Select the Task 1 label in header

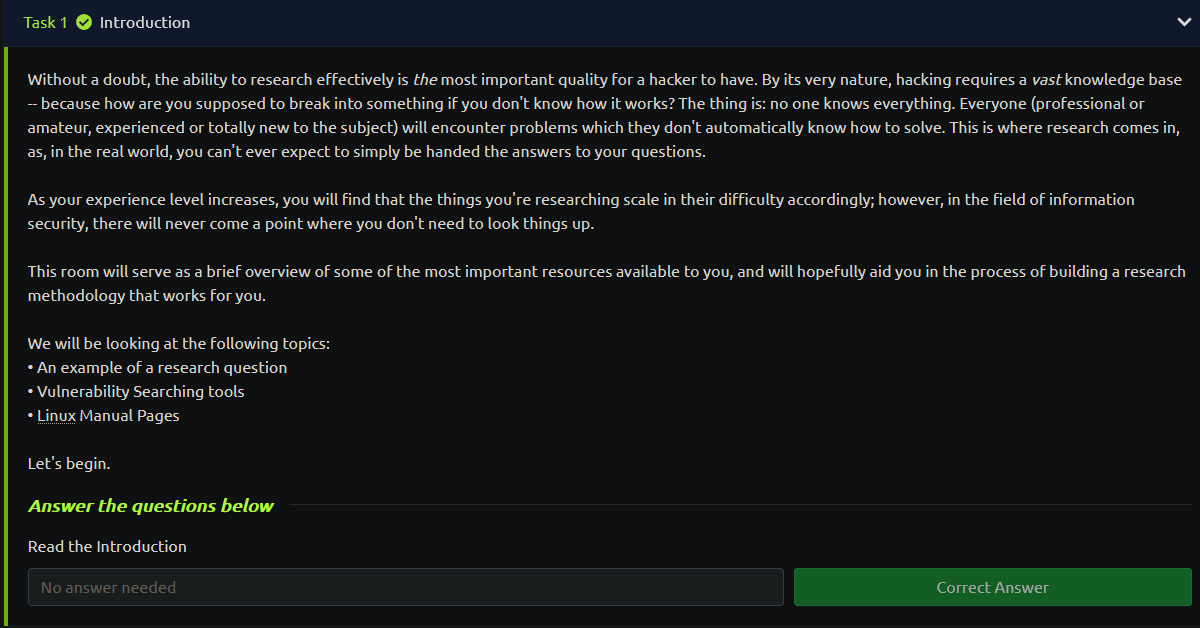(46, 22)
